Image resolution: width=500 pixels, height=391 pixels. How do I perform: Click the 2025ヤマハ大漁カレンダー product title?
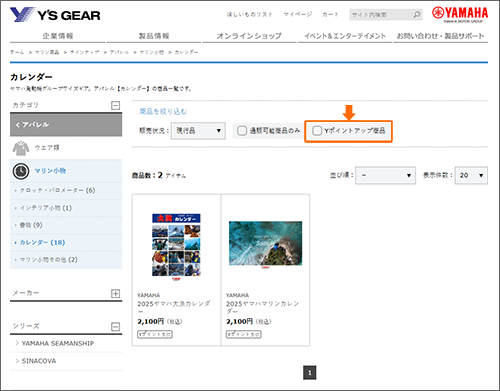[x=174, y=307]
